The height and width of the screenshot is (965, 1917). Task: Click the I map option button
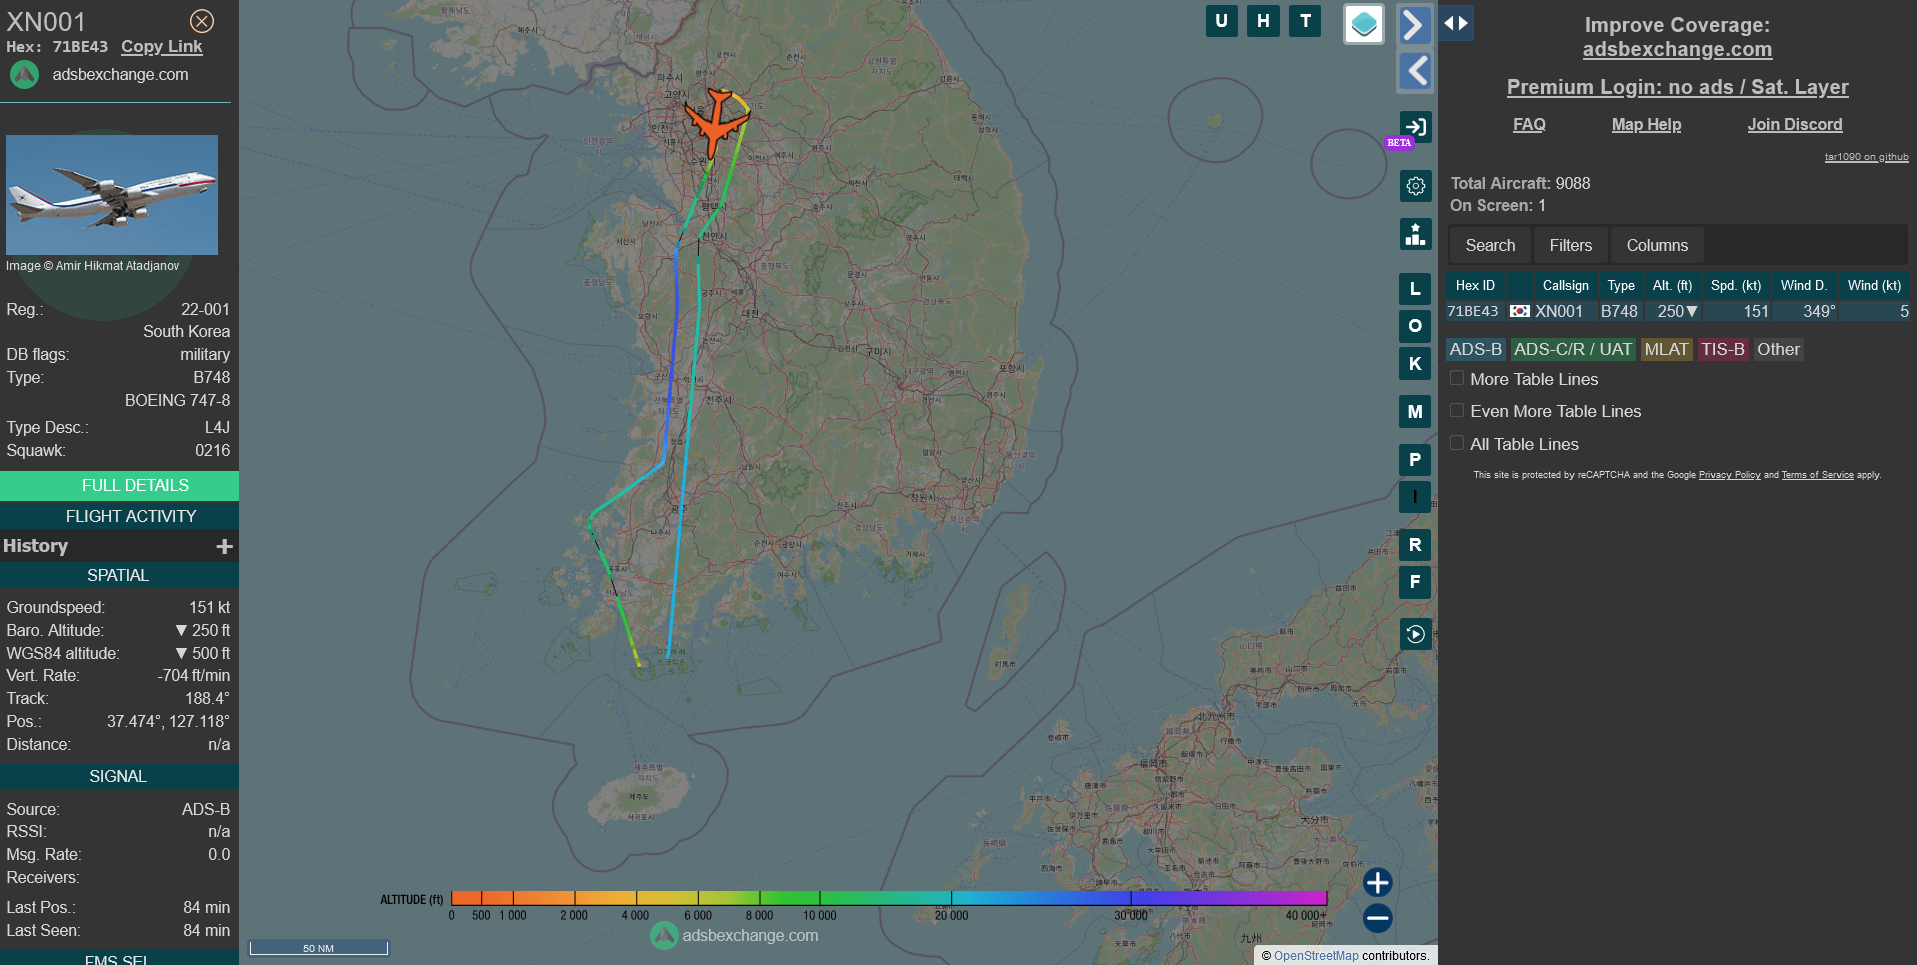pyautogui.click(x=1415, y=497)
